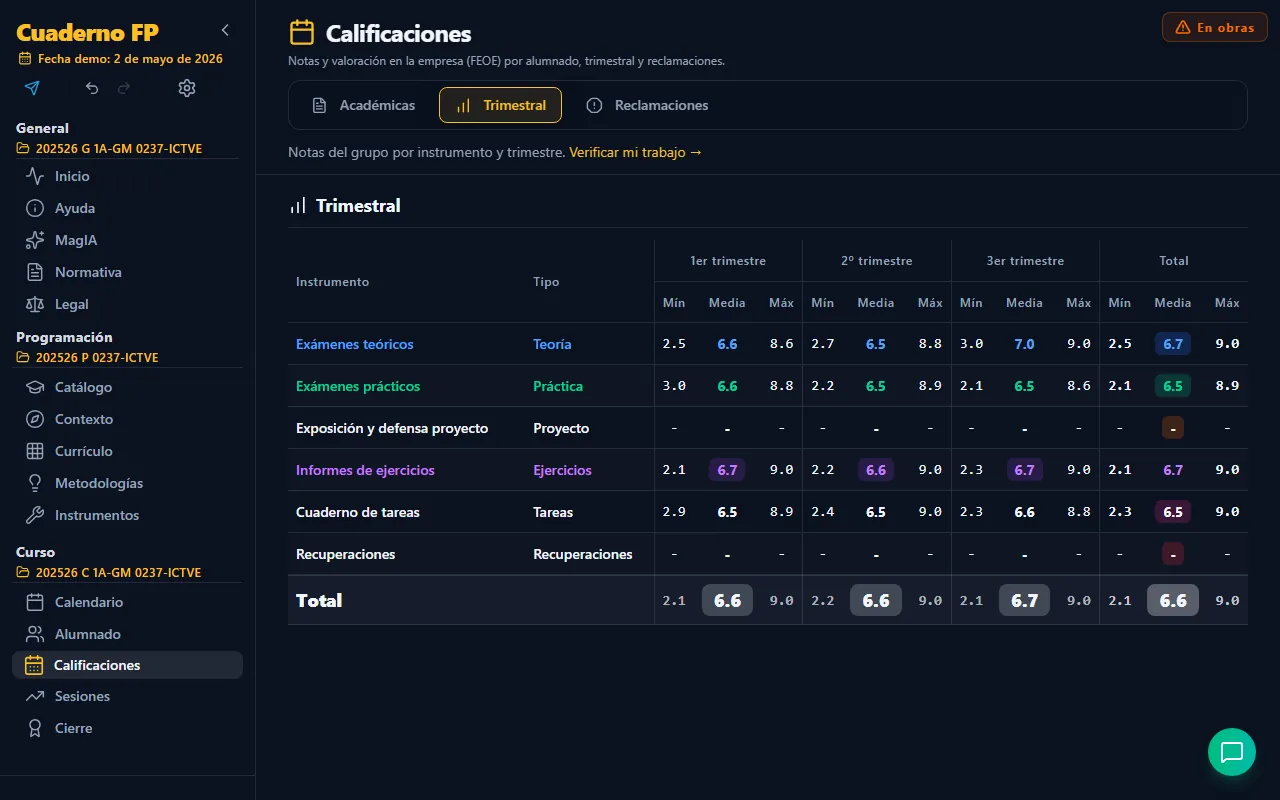
Task: Click the Total row label
Action: coord(319,600)
